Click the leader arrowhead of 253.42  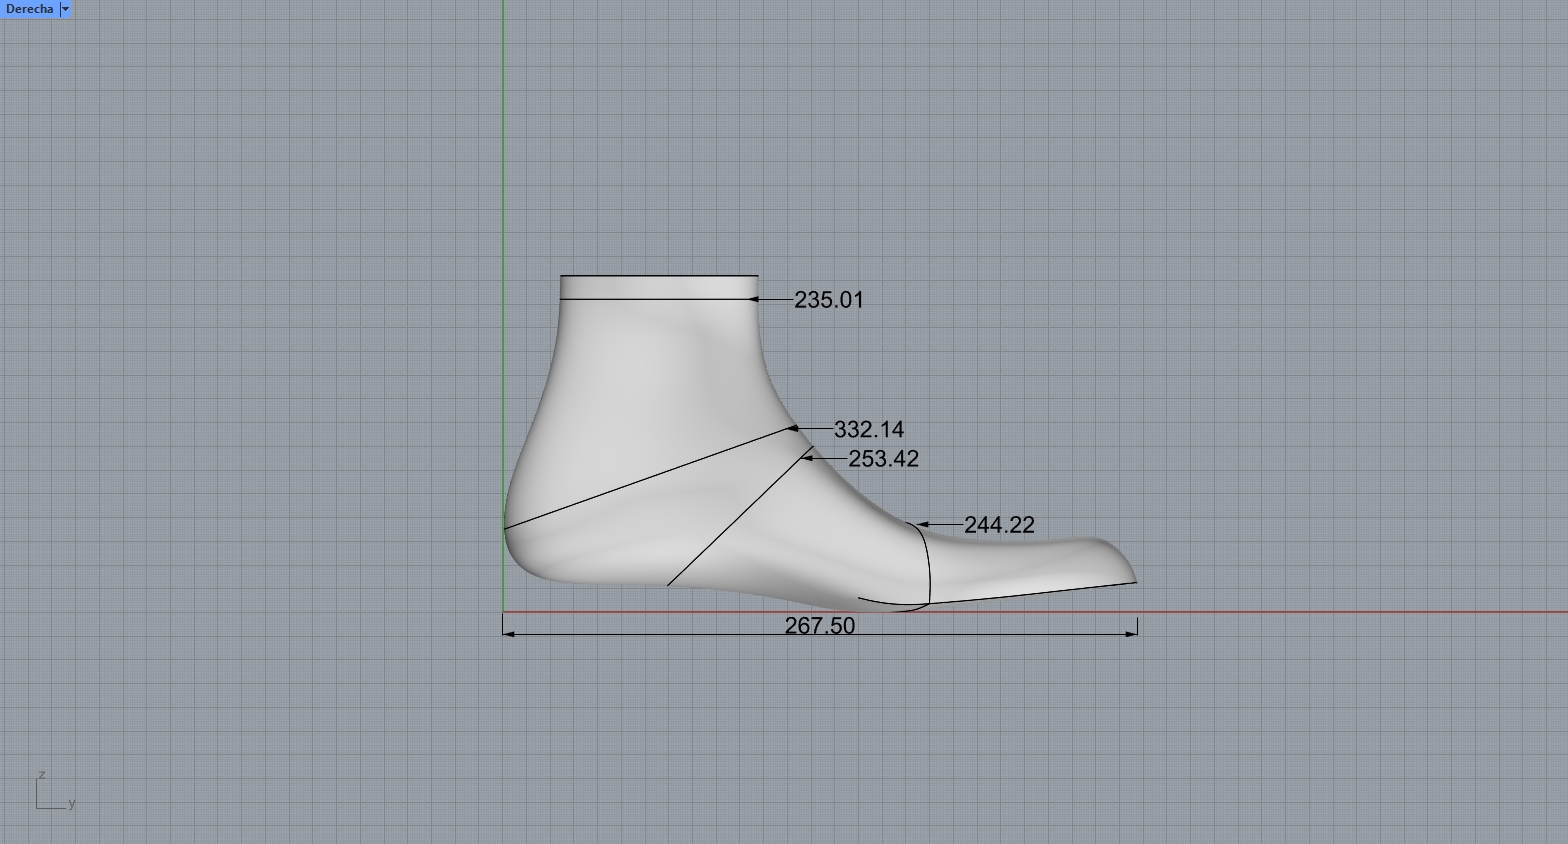coord(808,459)
